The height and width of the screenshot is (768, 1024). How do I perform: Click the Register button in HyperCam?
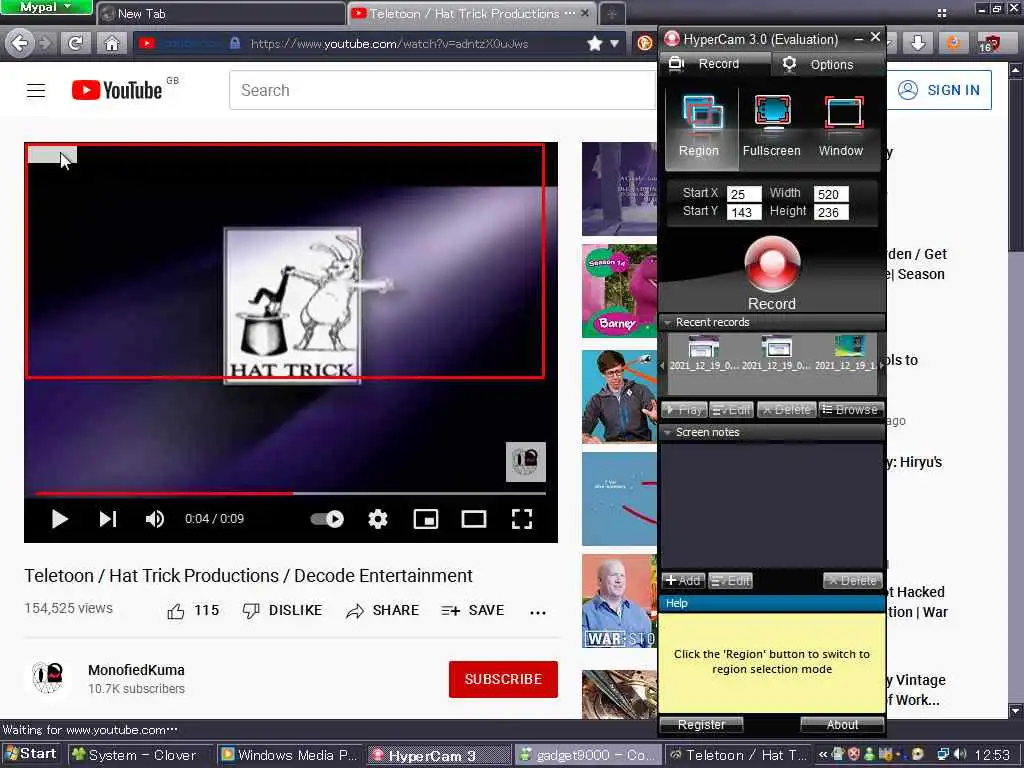point(701,724)
